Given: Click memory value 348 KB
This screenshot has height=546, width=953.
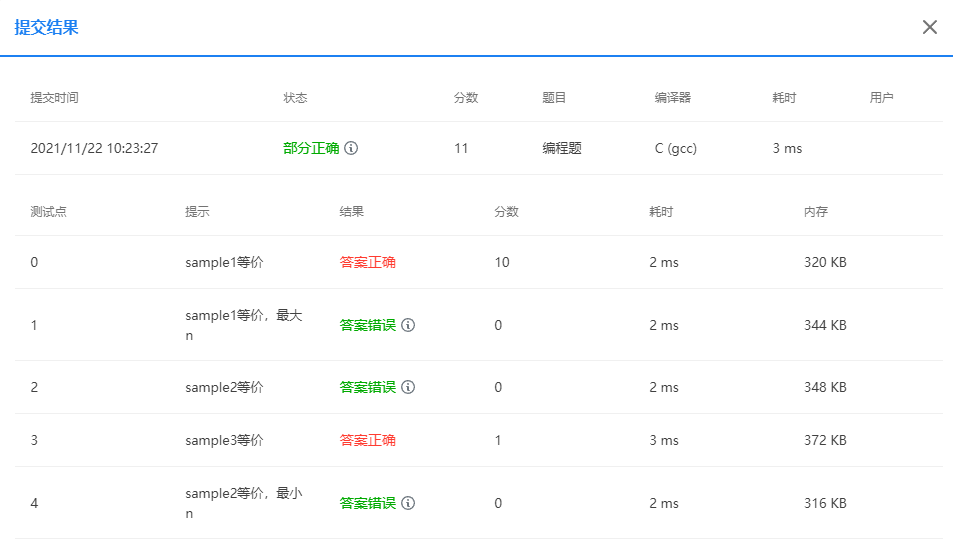Looking at the screenshot, I should 825,387.
